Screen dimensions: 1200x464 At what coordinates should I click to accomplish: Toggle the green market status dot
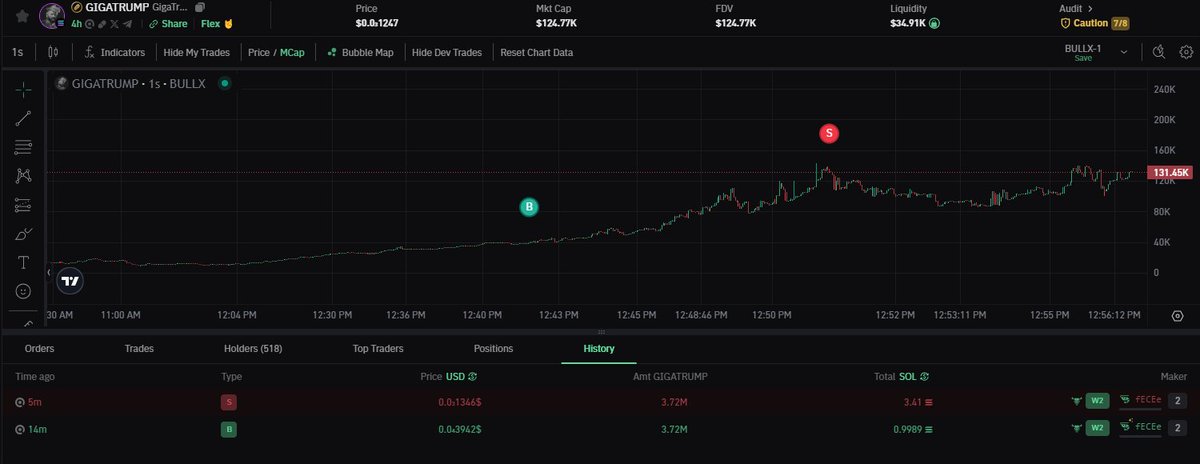coord(225,83)
